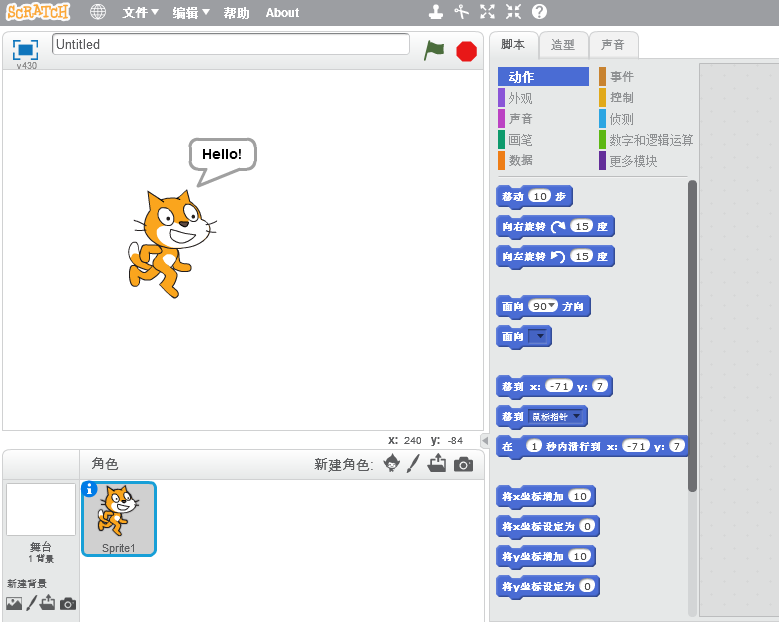Paint a new backdrop
Screen dimensions: 779x622
(32, 603)
